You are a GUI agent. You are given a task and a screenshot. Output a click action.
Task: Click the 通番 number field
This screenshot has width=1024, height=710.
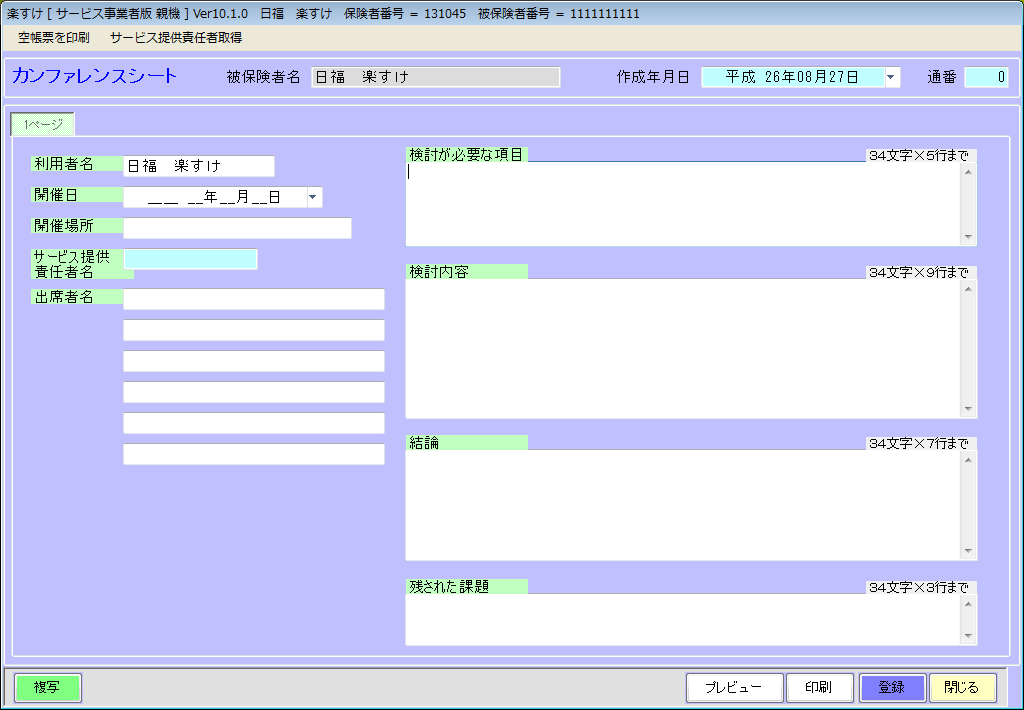click(x=986, y=77)
